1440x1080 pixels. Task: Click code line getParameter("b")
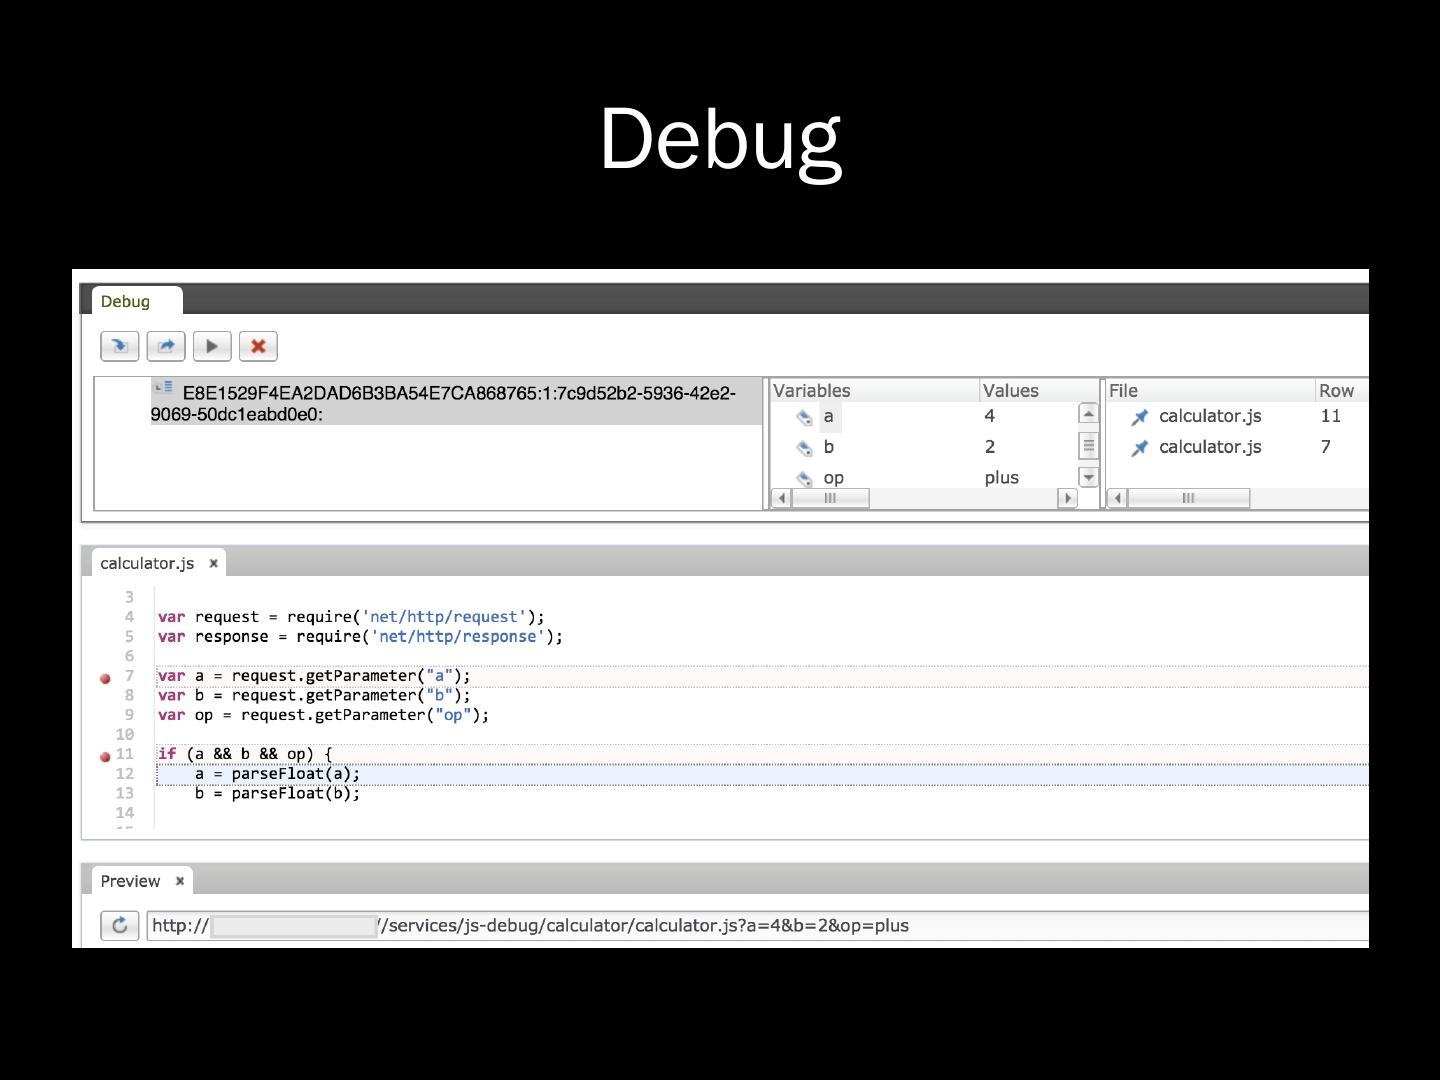point(314,696)
